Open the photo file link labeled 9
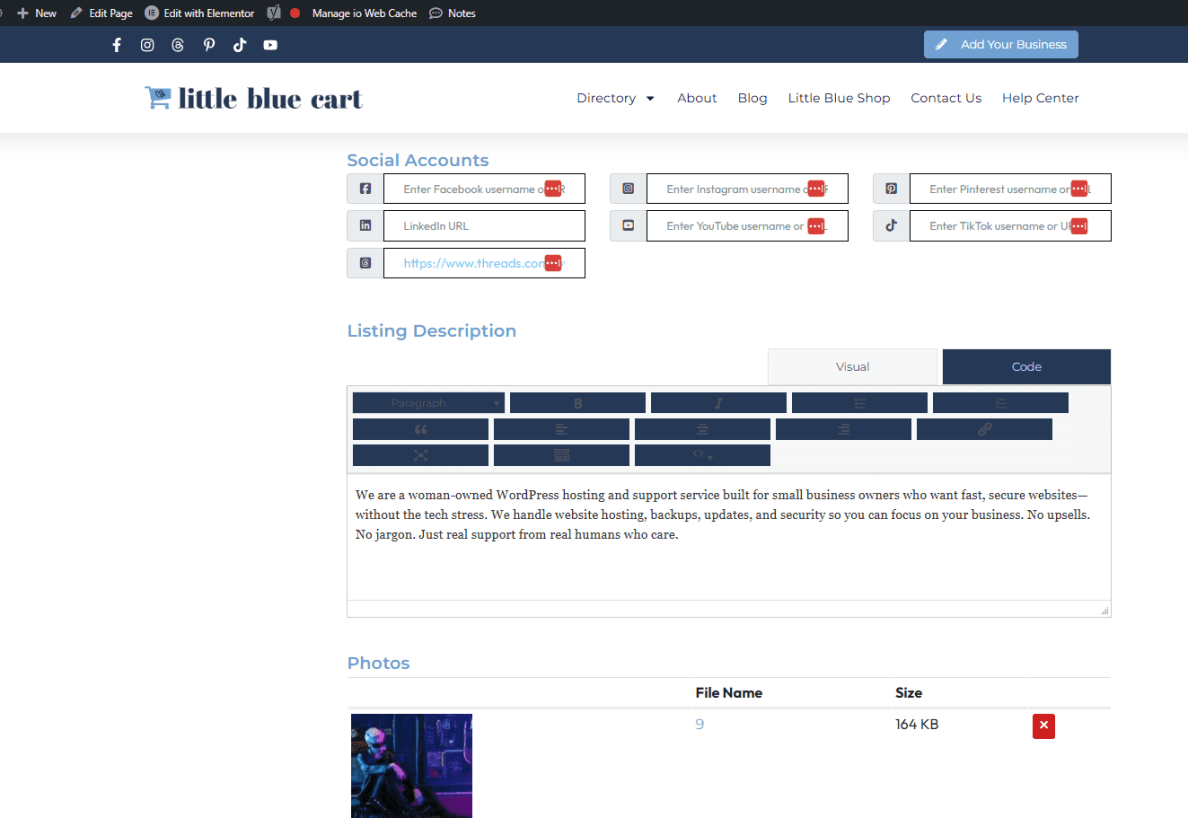The width and height of the screenshot is (1188, 818). (x=699, y=724)
